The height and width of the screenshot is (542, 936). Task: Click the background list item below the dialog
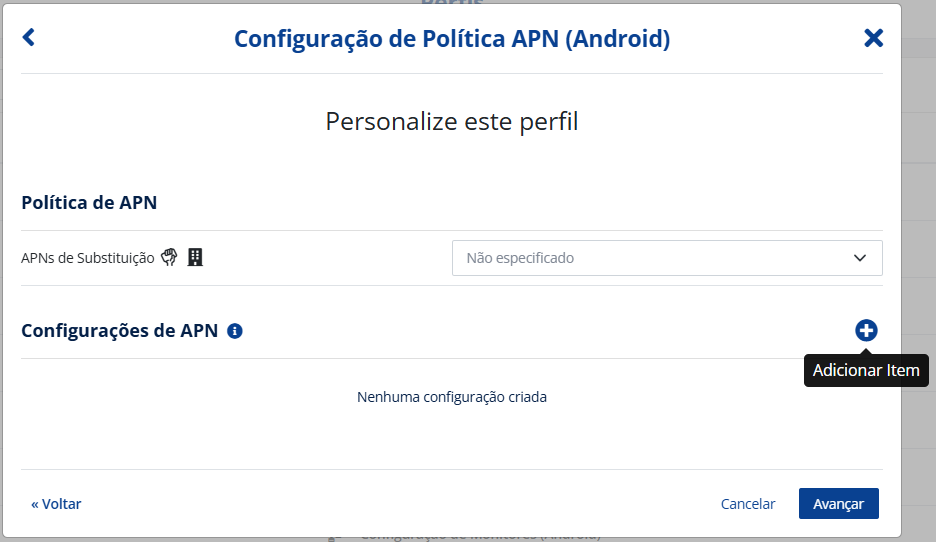tap(480, 537)
